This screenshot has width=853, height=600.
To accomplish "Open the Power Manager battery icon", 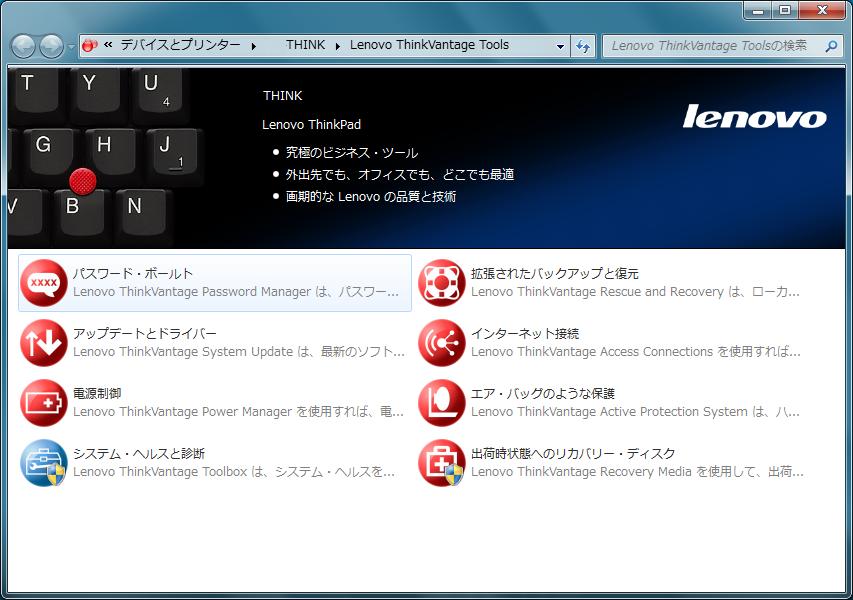I will click(x=44, y=403).
